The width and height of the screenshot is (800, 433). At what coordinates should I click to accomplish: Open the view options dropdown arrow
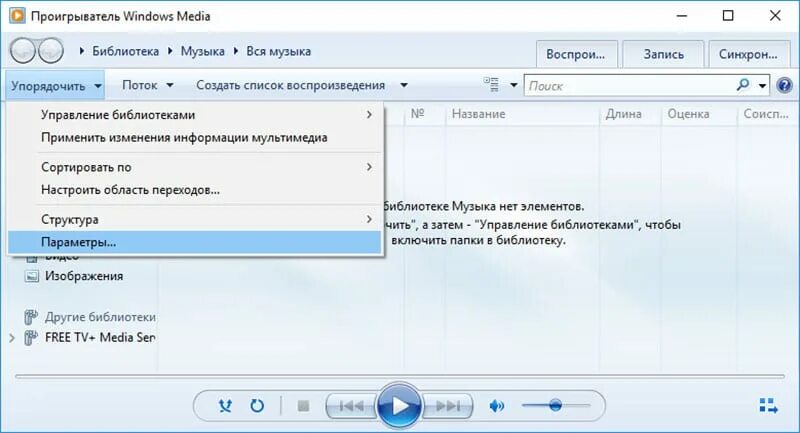coord(513,85)
